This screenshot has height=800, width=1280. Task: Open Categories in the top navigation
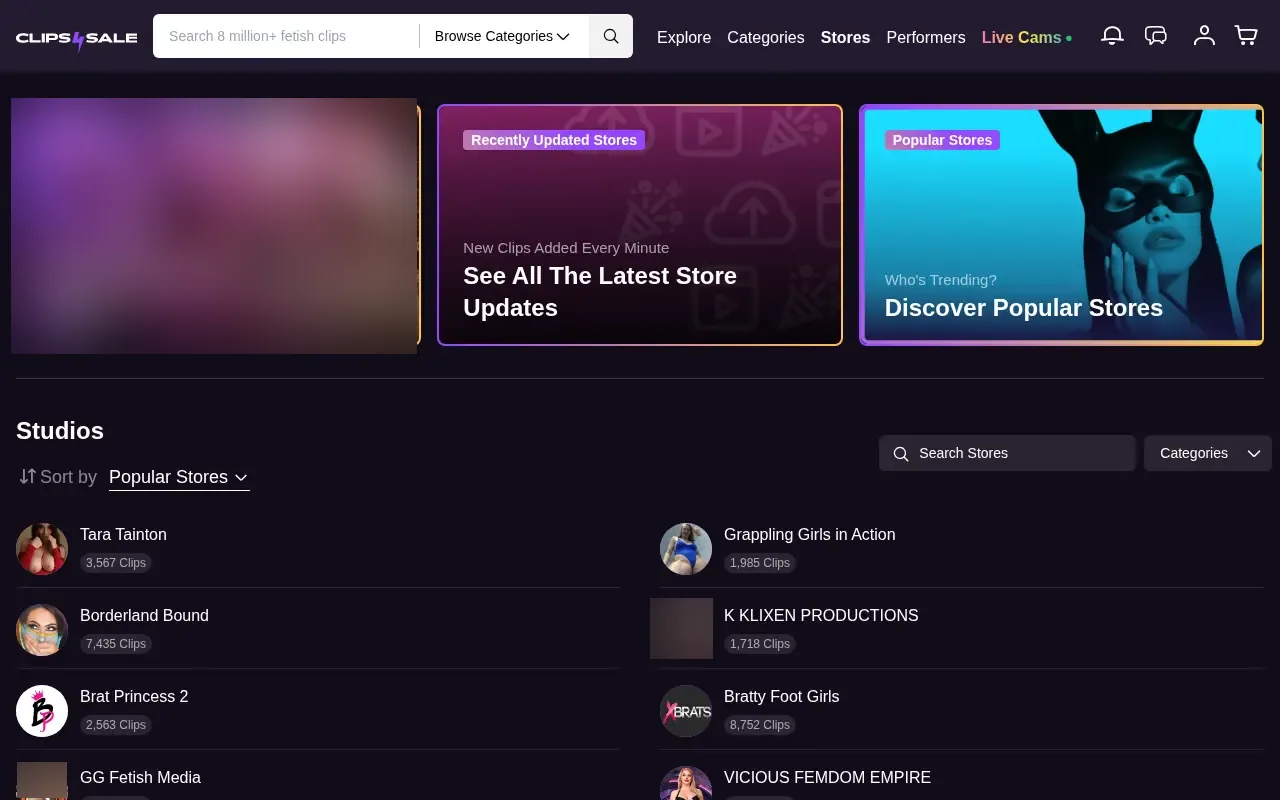(x=766, y=37)
